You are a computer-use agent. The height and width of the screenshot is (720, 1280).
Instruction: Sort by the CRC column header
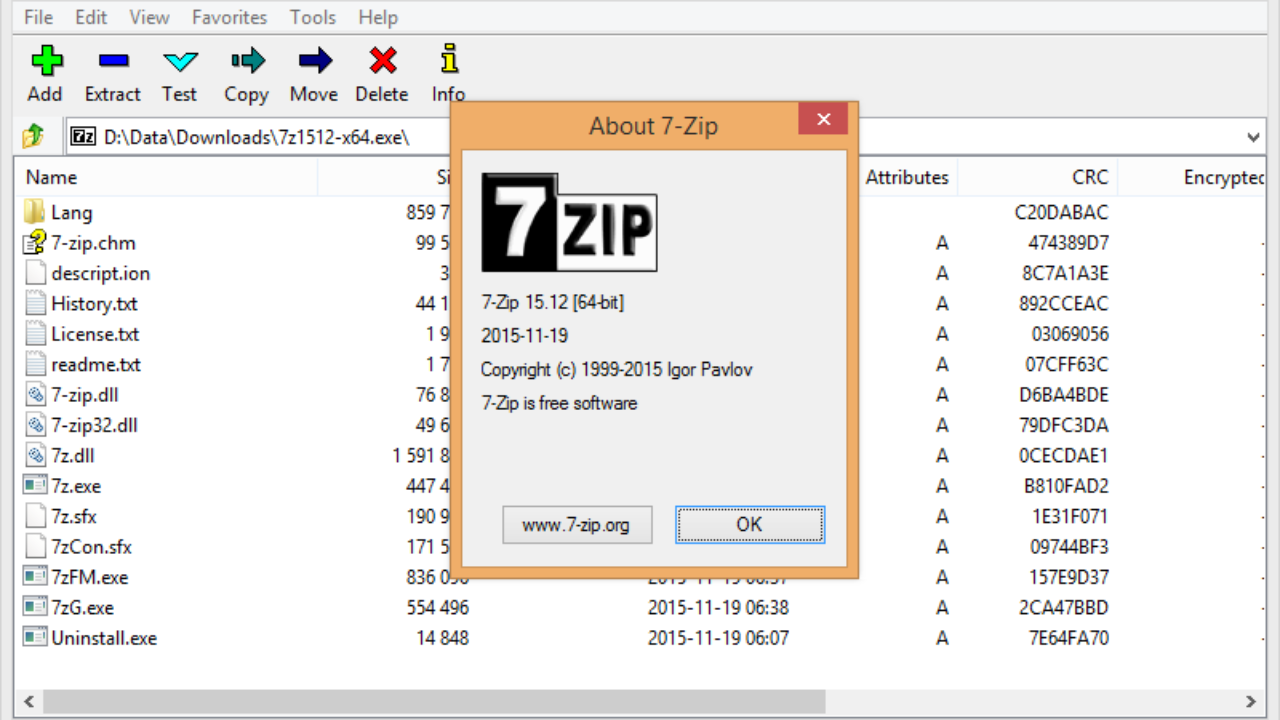point(1038,177)
